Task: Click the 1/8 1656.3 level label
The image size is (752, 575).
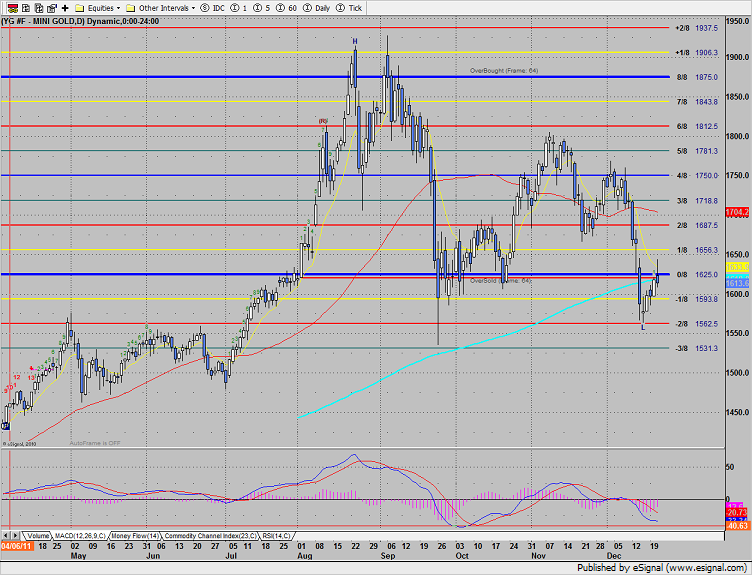Action: coord(697,250)
